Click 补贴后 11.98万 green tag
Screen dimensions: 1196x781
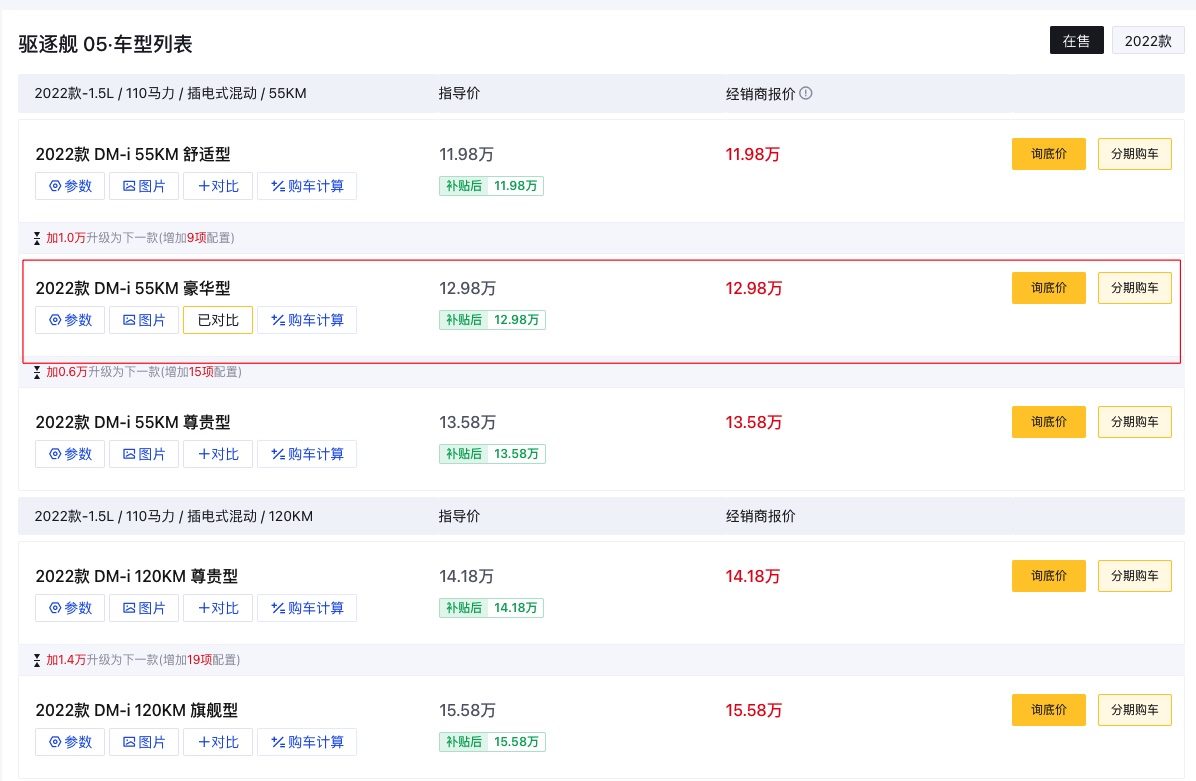[x=491, y=186]
